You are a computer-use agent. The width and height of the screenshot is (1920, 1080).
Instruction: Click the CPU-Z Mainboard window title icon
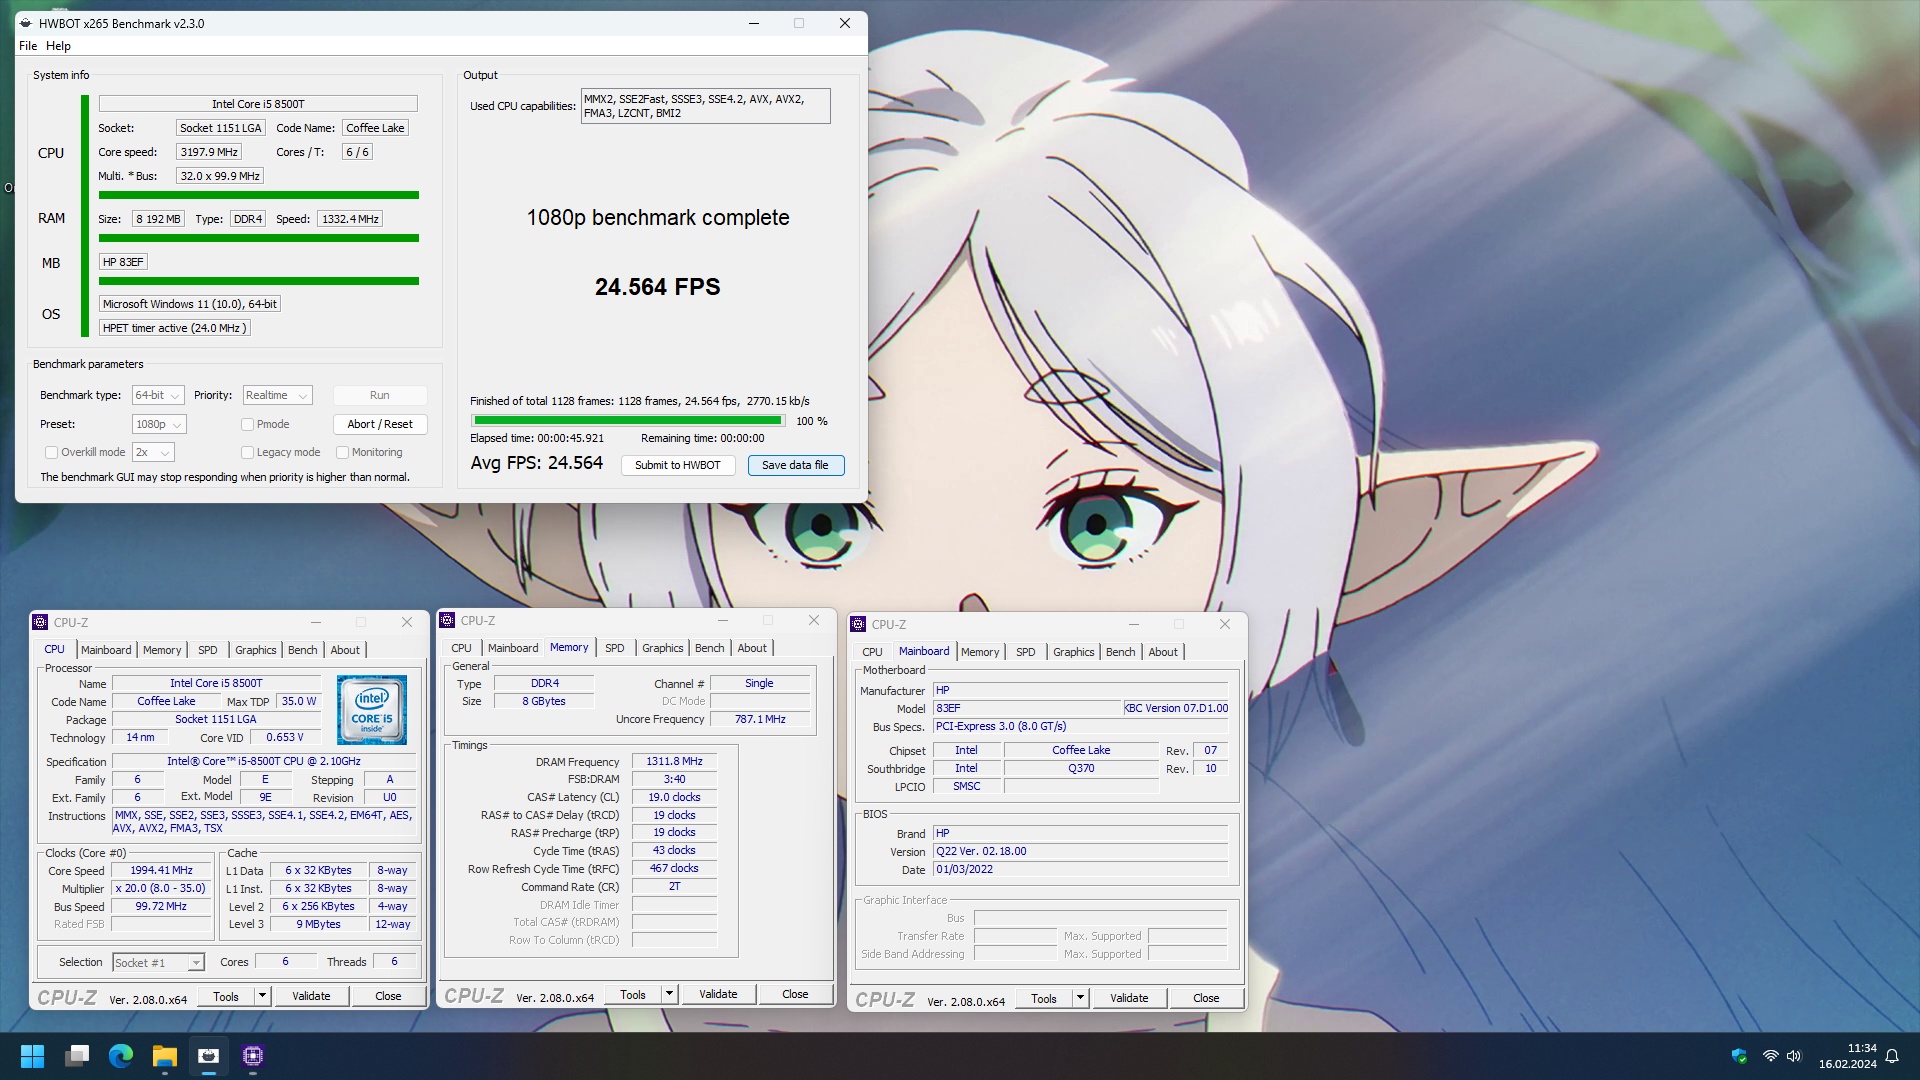click(858, 624)
